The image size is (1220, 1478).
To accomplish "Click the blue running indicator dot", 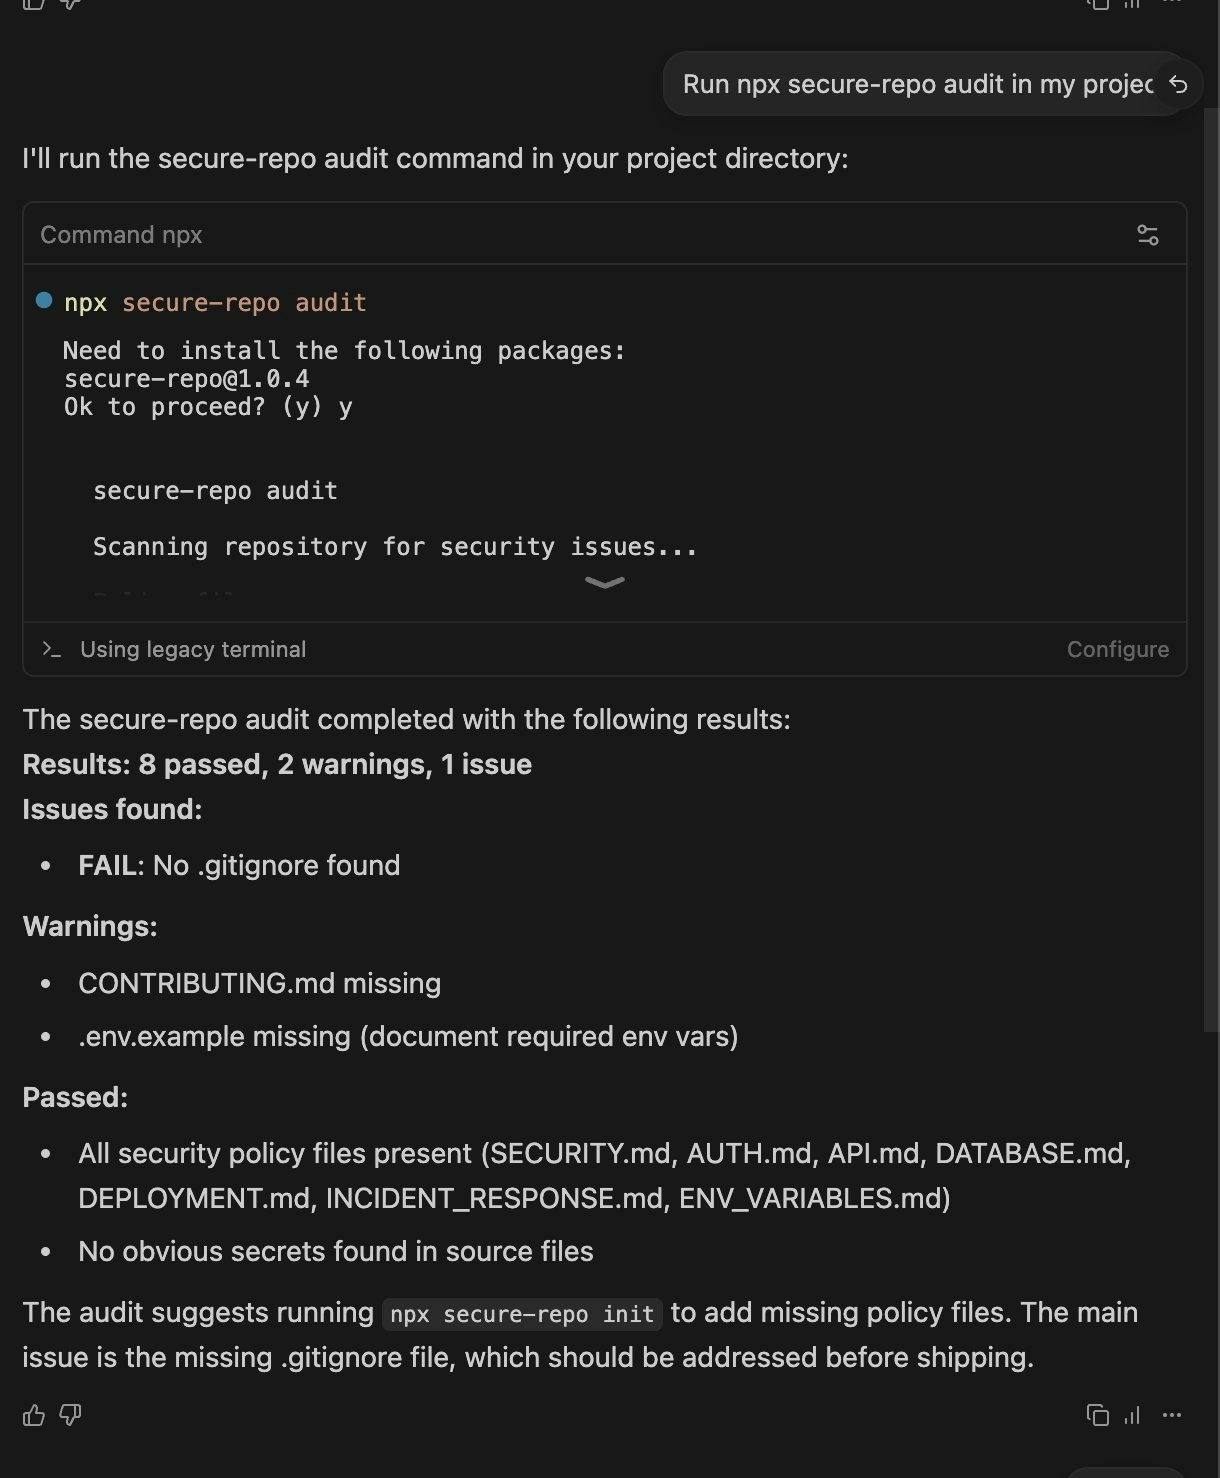I will [x=43, y=301].
